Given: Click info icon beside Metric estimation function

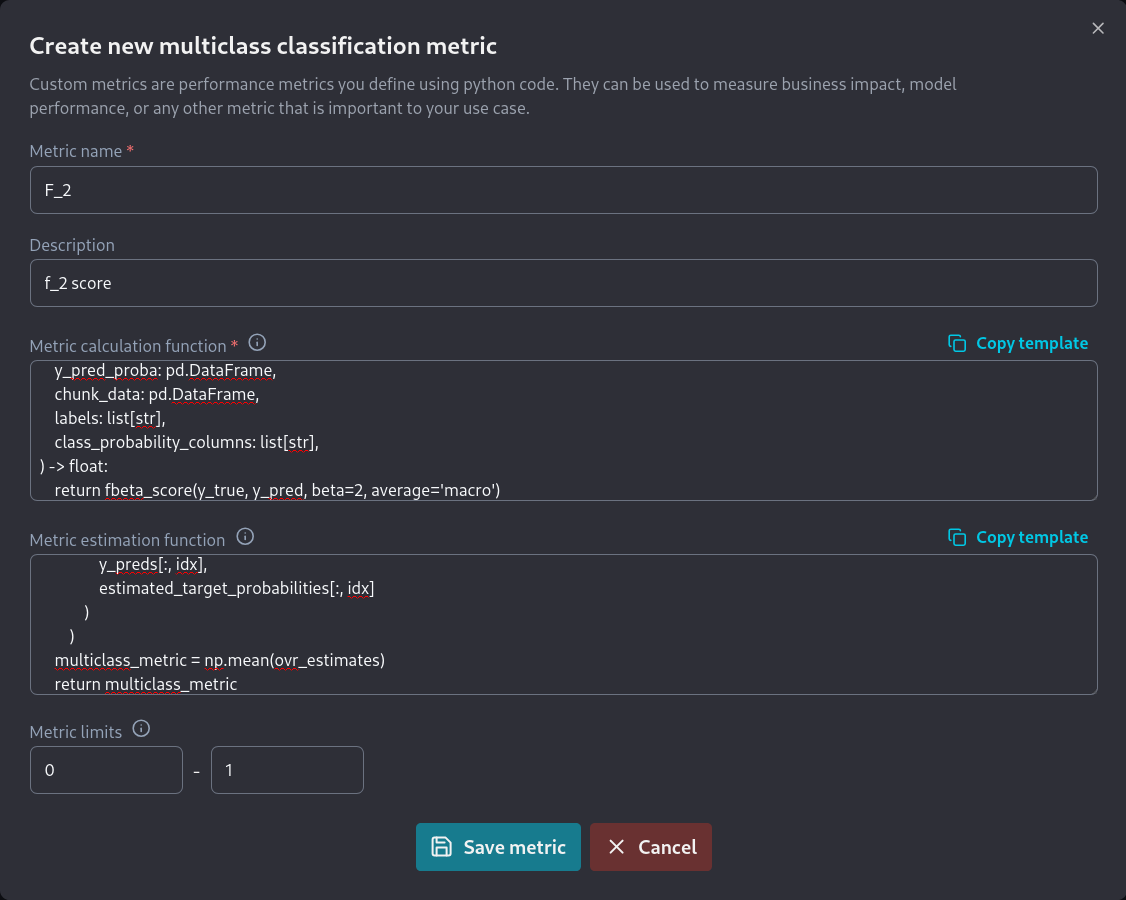Looking at the screenshot, I should pyautogui.click(x=245, y=537).
